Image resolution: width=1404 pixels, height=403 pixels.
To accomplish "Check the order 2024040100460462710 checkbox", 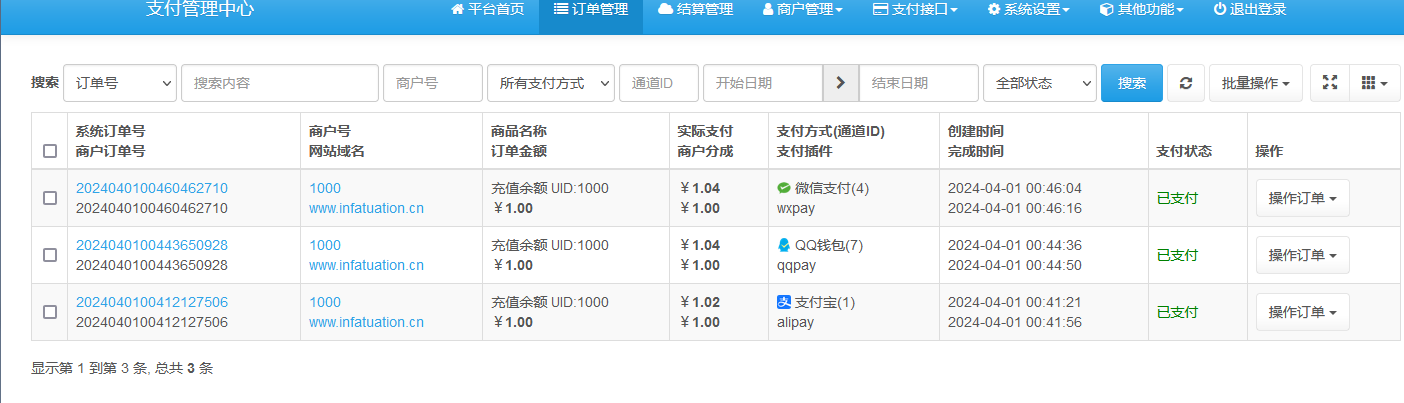I will 50,198.
